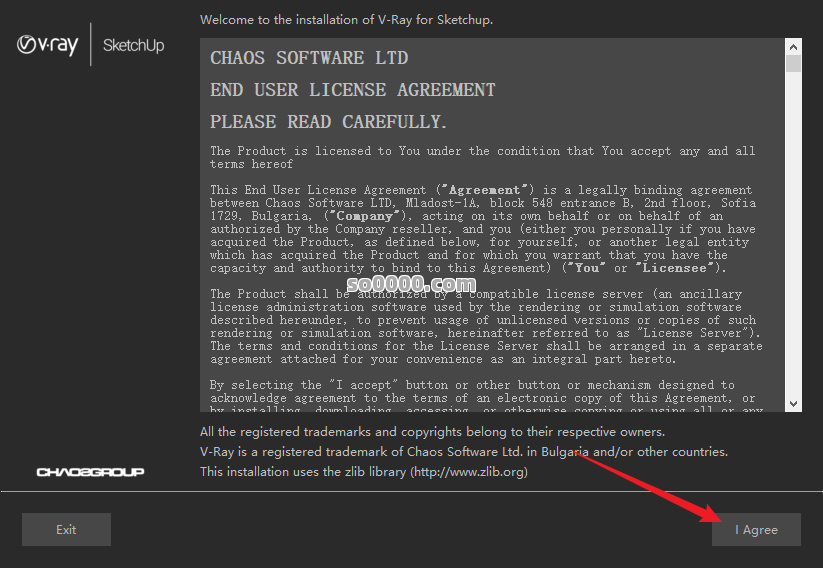Click the CHAOS SOFTWARE LTD heading

[x=309, y=58]
